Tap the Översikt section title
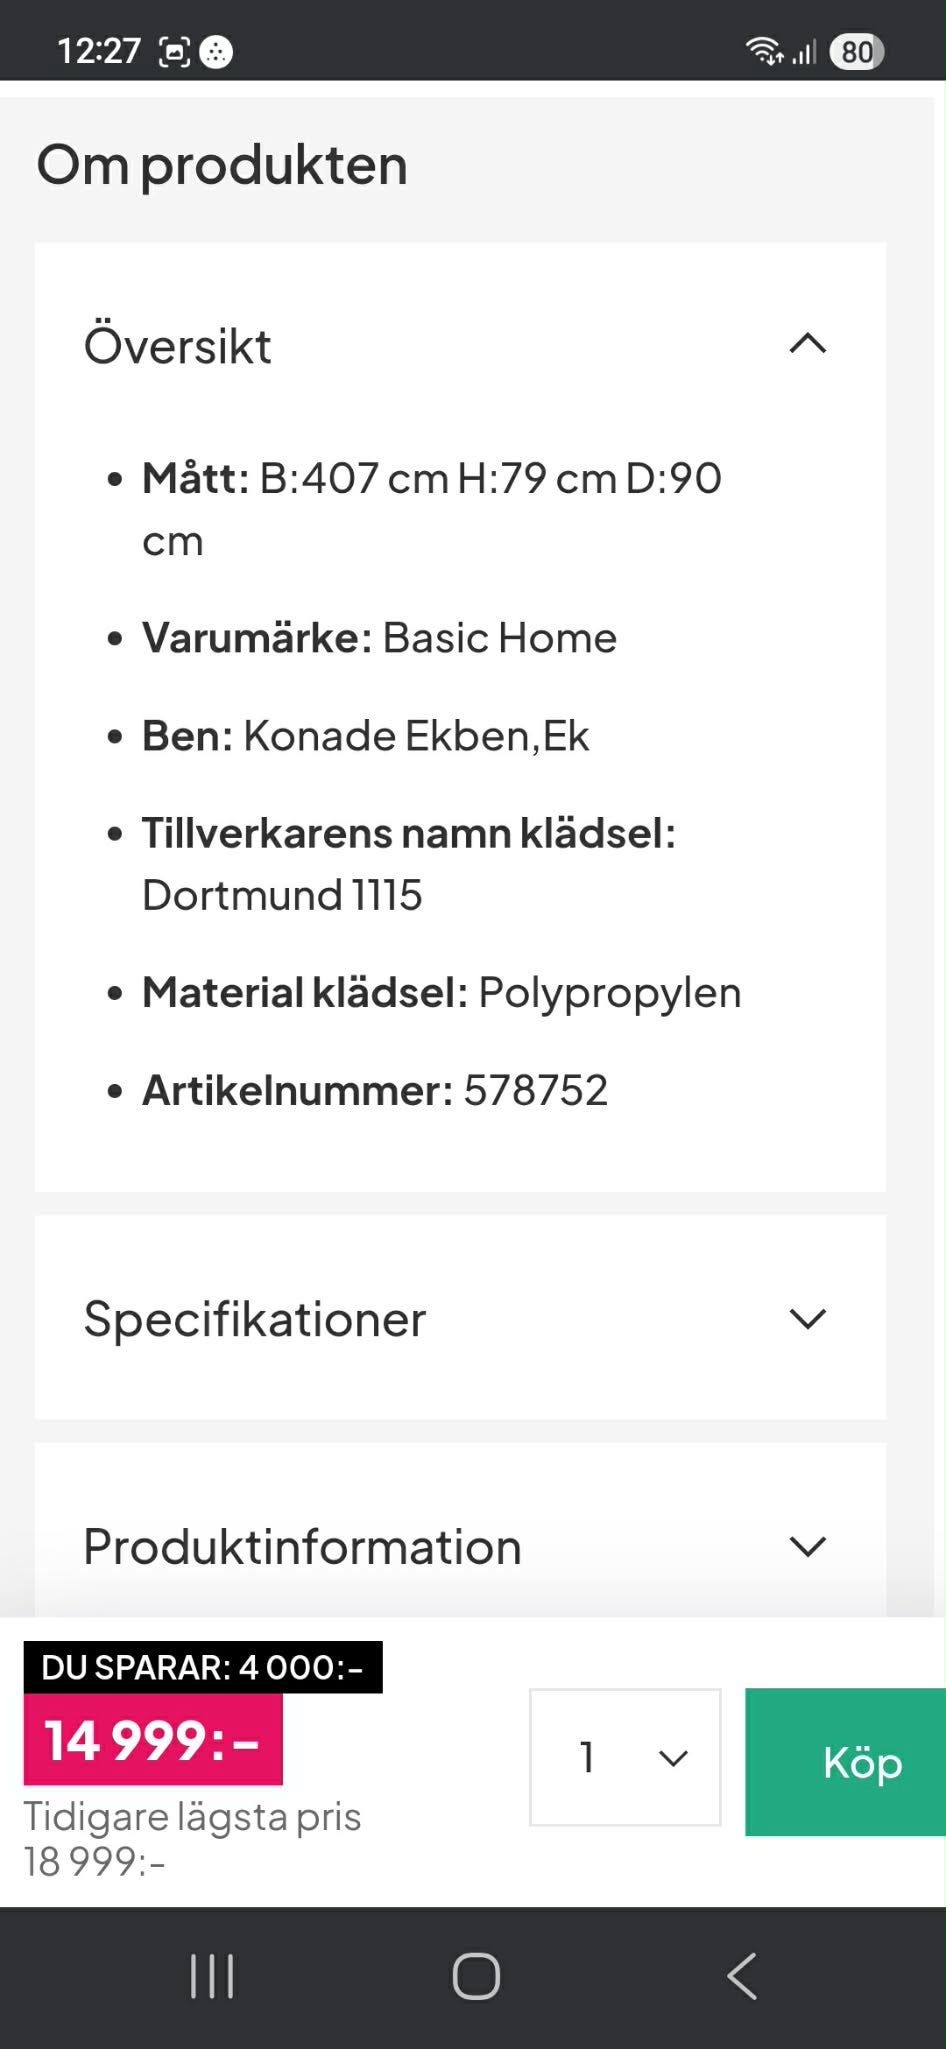 pyautogui.click(x=178, y=346)
